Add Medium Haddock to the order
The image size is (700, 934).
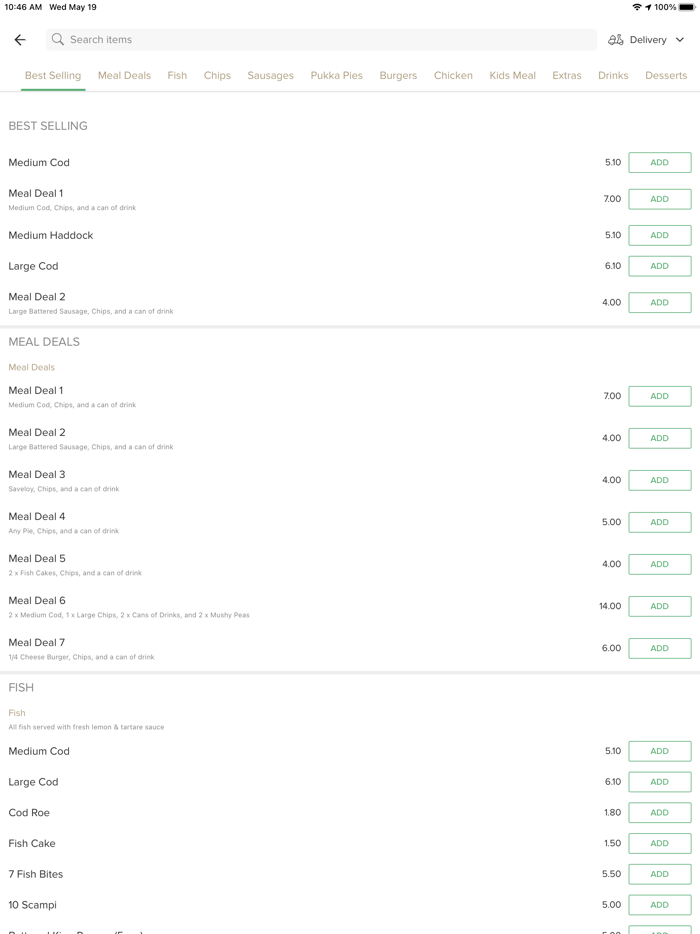(659, 236)
